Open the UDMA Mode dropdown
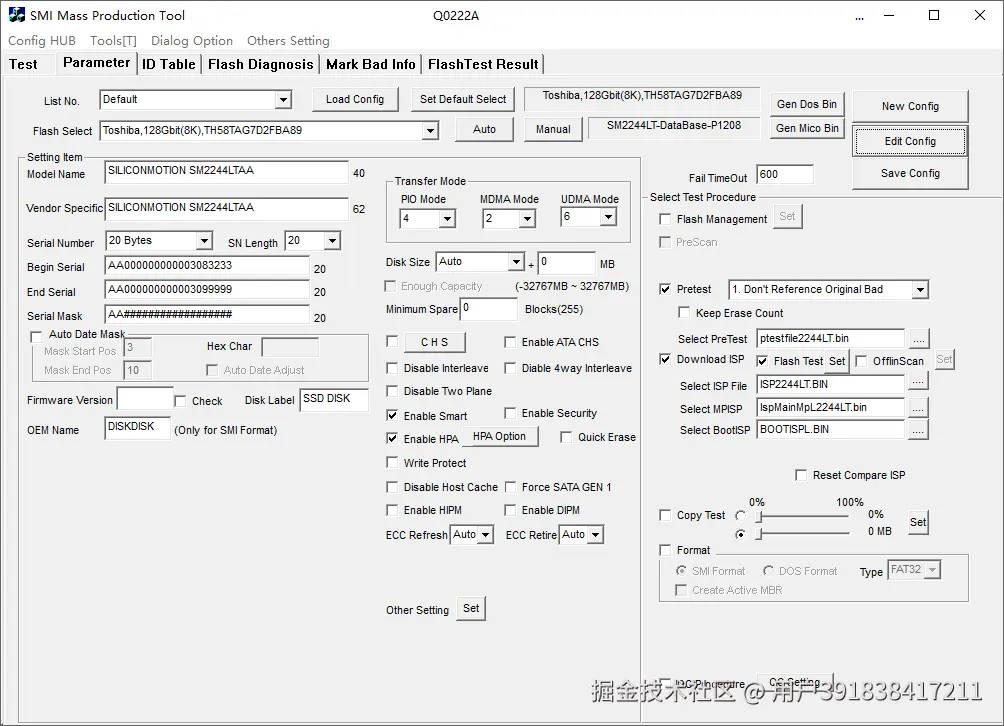Viewport: 1004px width, 726px height. [608, 218]
